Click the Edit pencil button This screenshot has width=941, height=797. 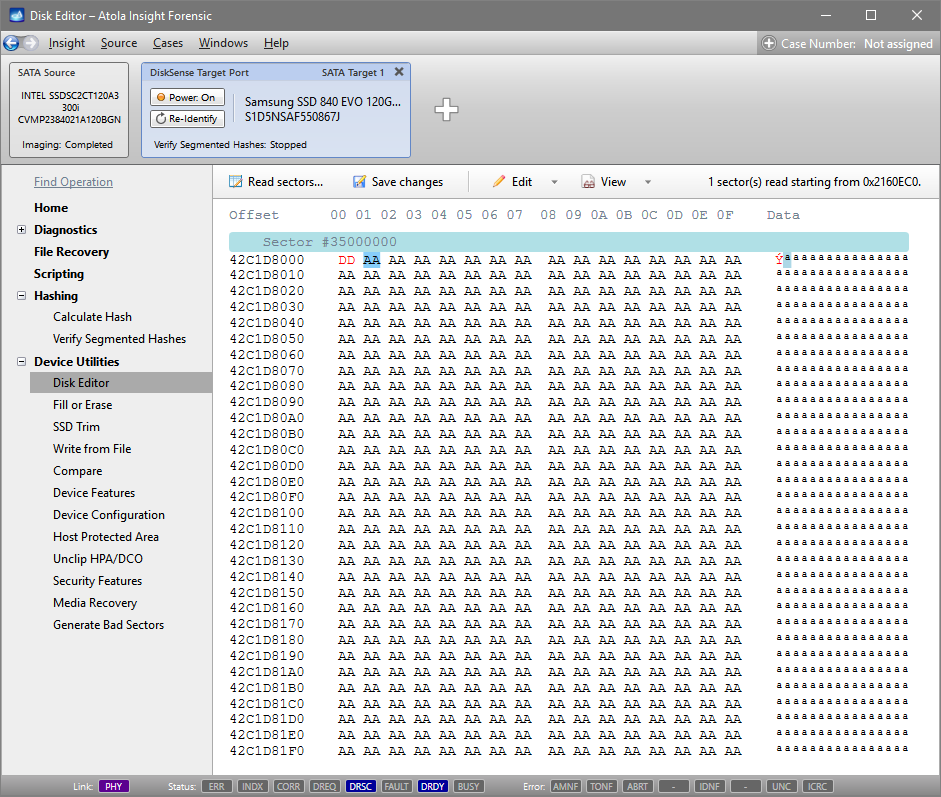click(513, 182)
